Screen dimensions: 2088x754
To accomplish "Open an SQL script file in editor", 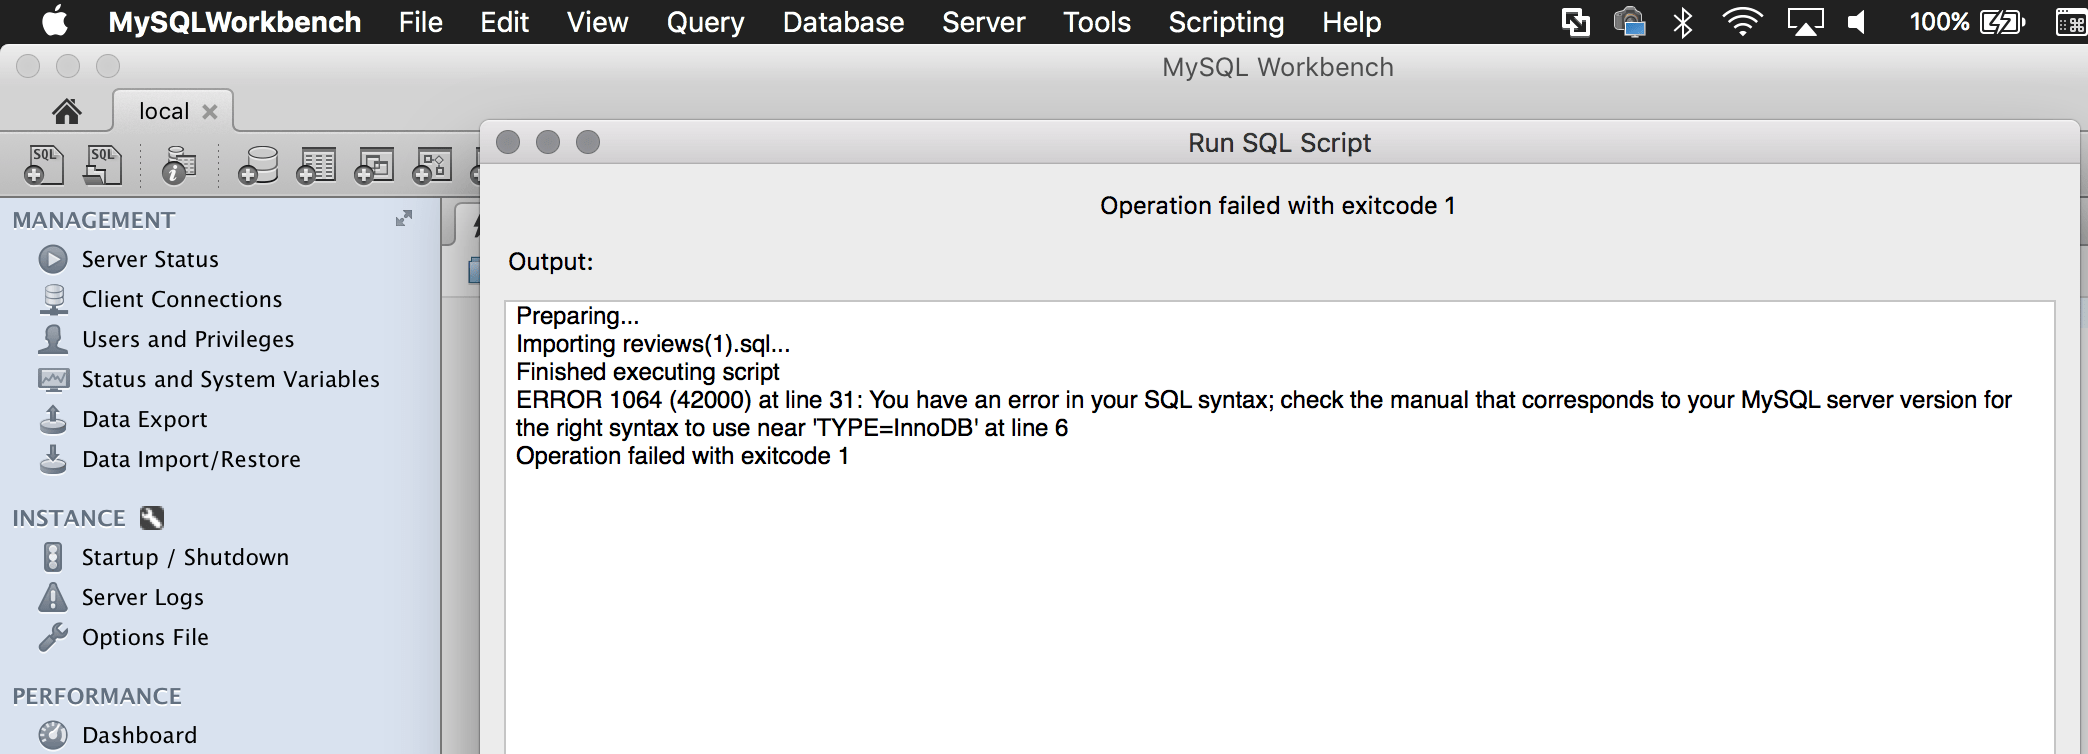I will pyautogui.click(x=102, y=165).
